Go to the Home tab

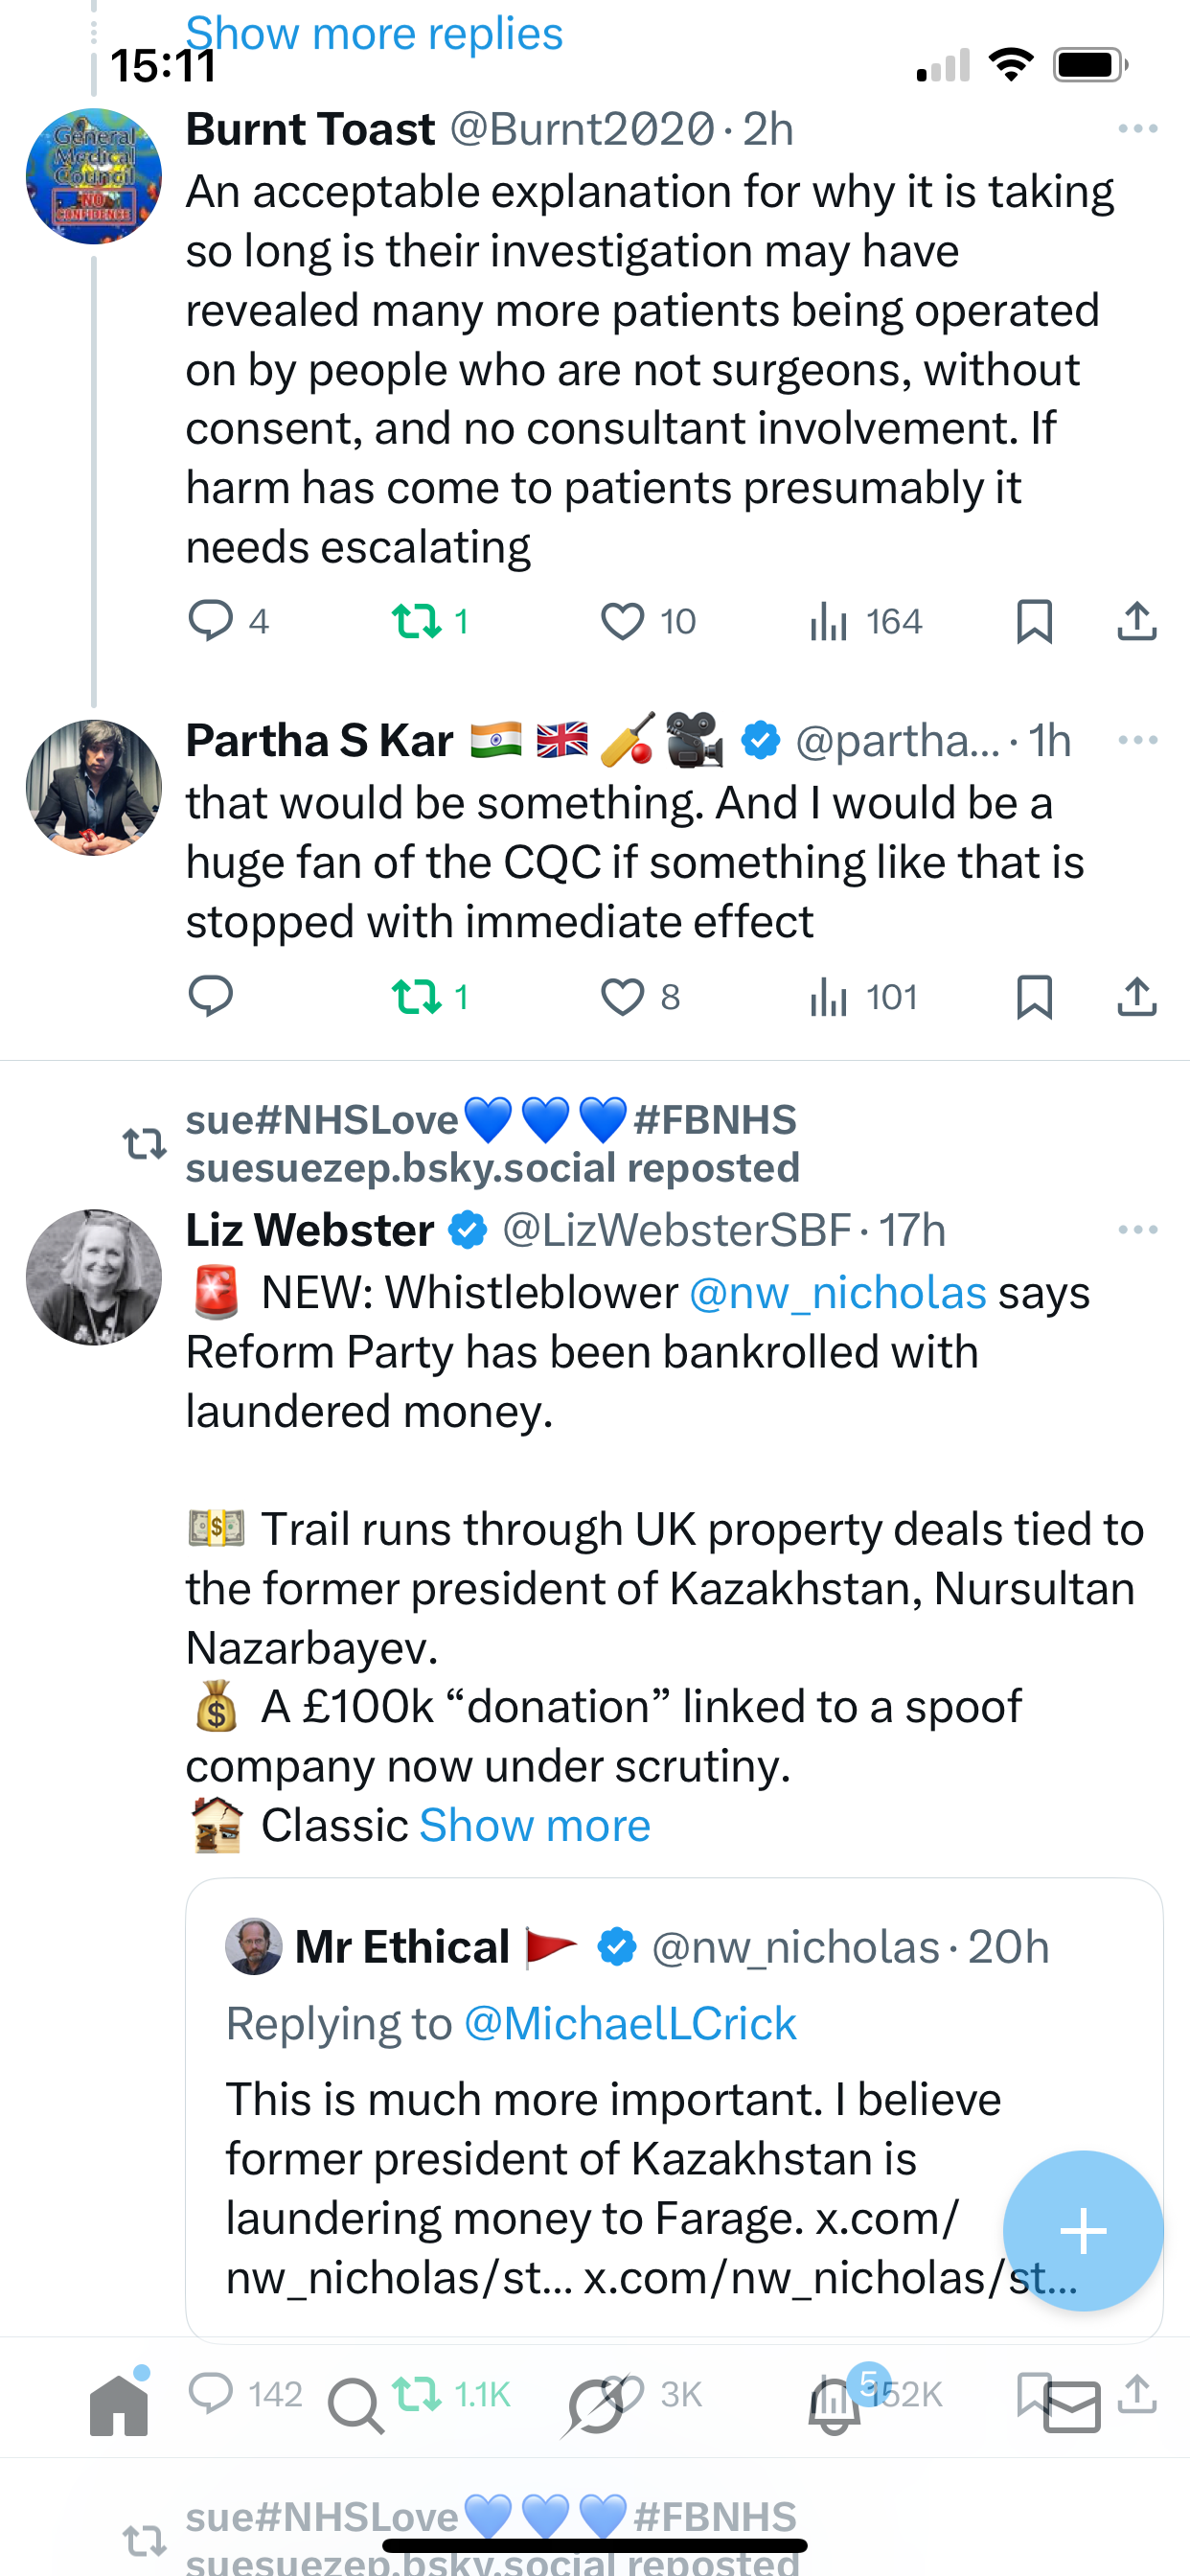tap(119, 2404)
